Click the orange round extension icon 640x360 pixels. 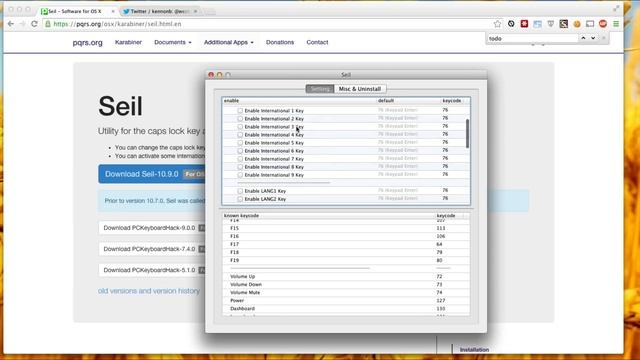pos(577,24)
